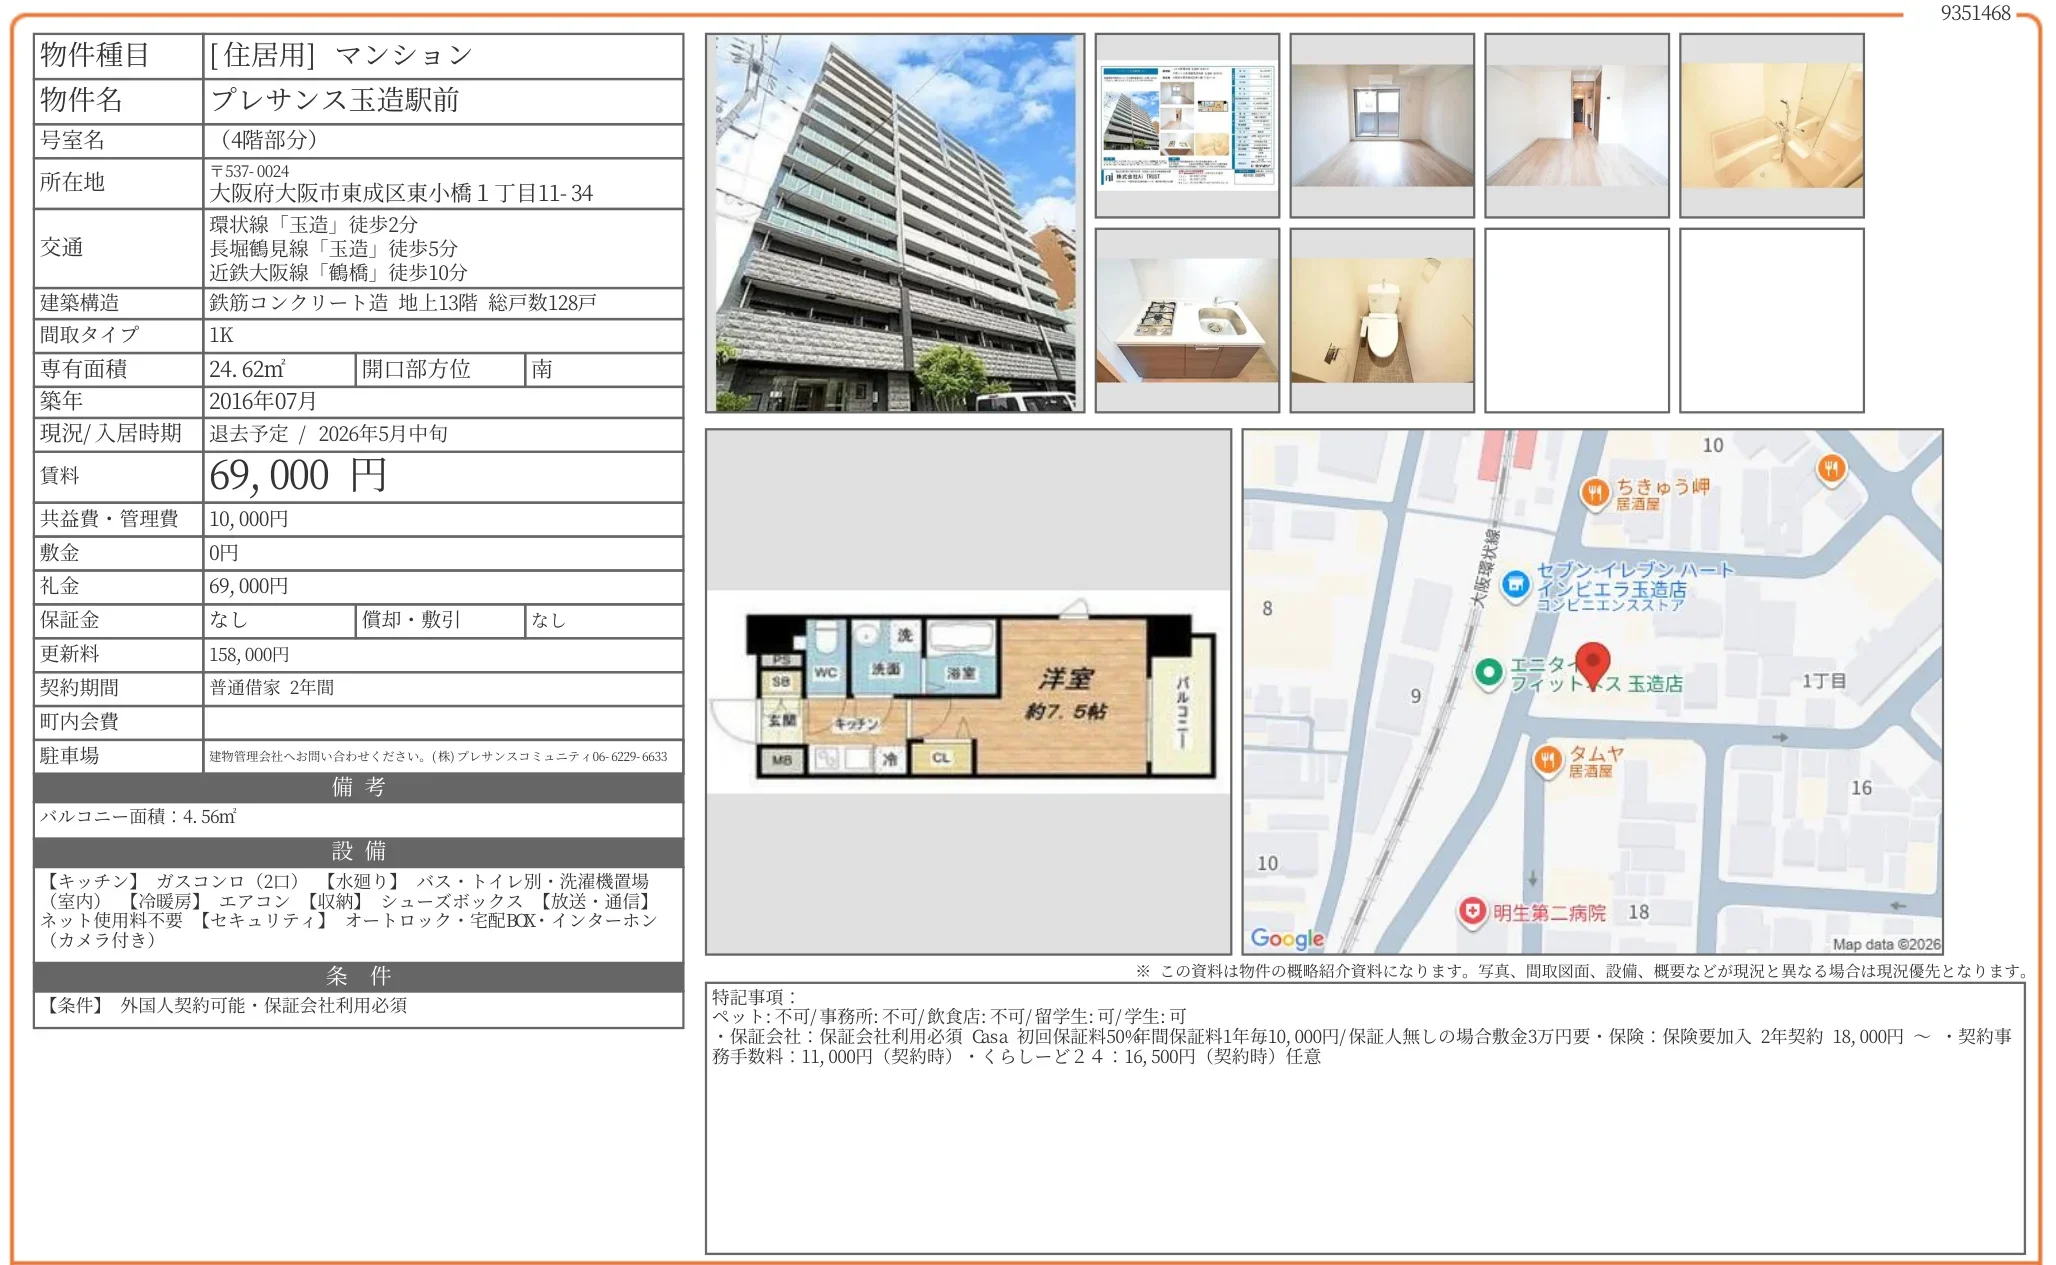2056x1265 pixels.
Task: Click the 1K floor plan image
Action: pyautogui.click(x=968, y=692)
